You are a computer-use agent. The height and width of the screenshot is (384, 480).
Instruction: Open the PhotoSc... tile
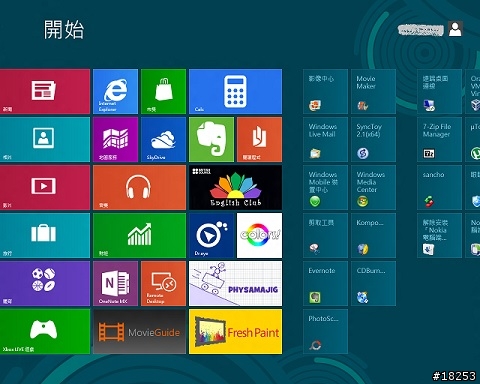(x=325, y=331)
